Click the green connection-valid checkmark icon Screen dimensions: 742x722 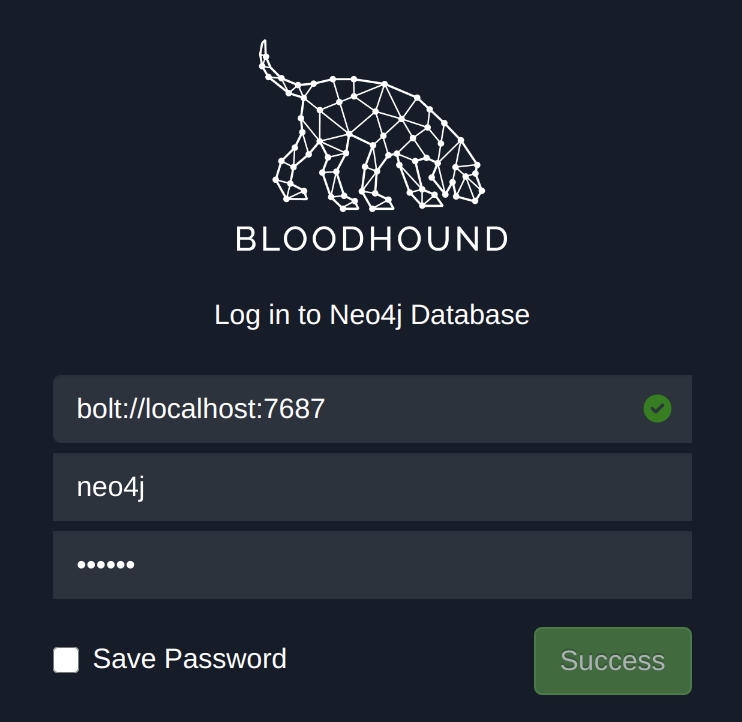[x=657, y=408]
